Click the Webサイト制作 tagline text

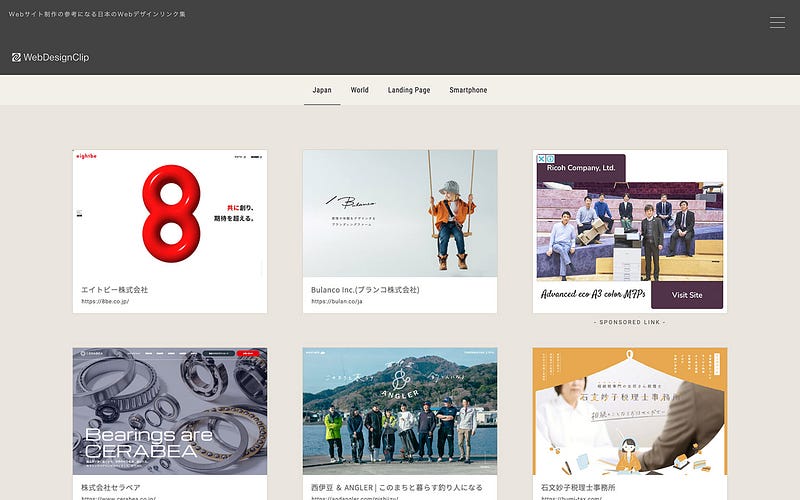point(97,14)
